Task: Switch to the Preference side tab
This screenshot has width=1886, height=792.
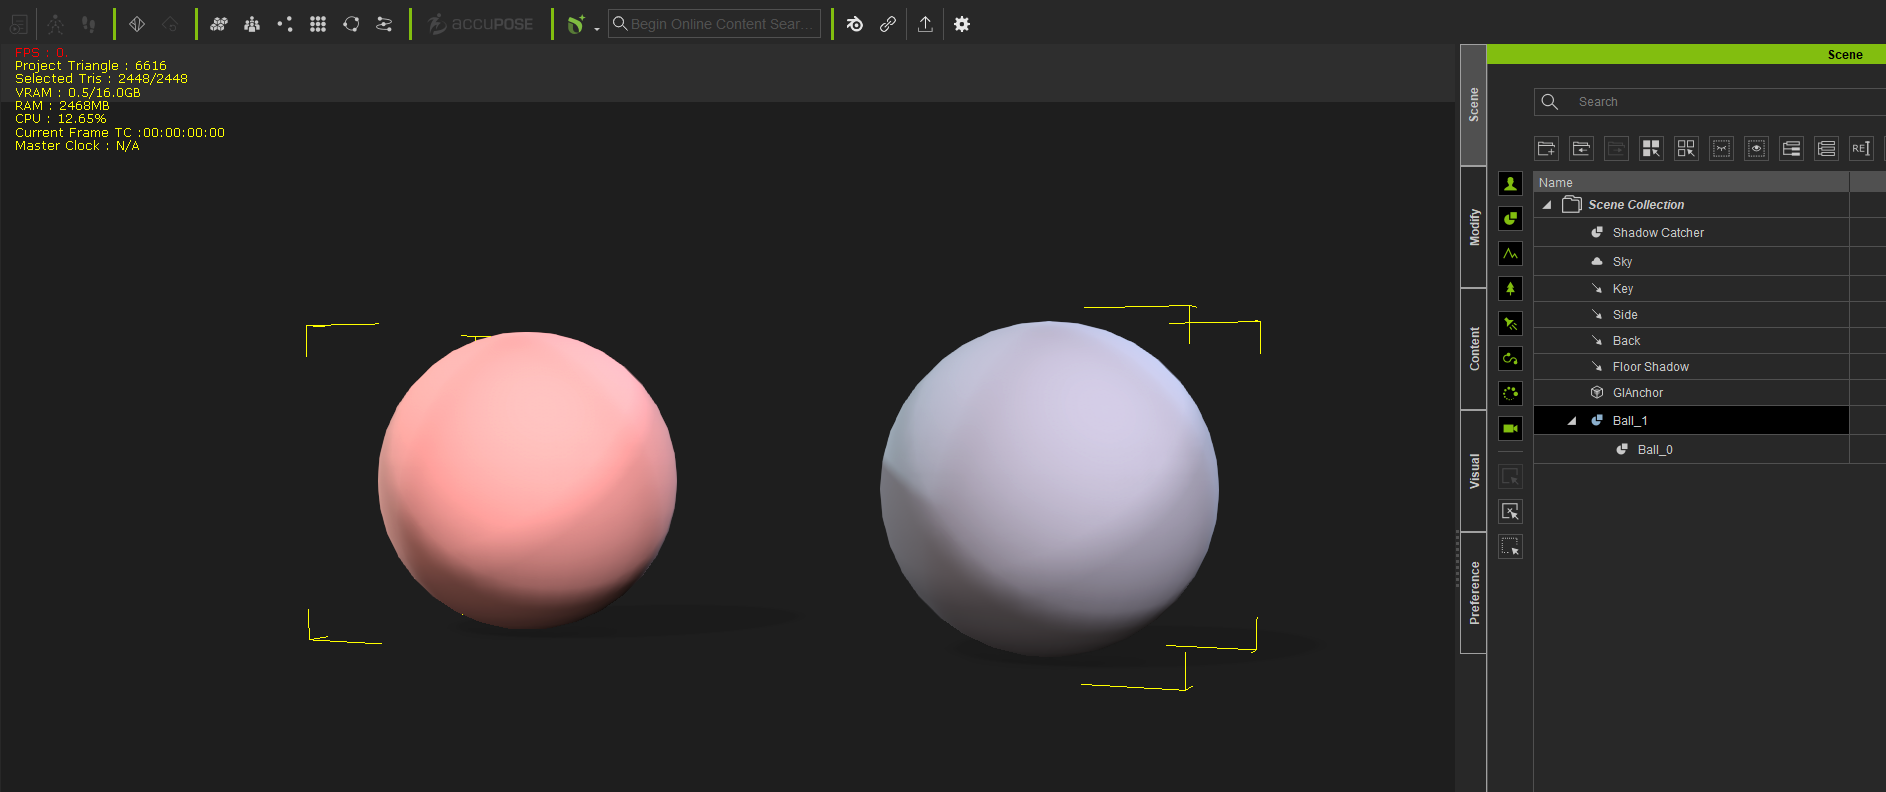Action: 1473,593
